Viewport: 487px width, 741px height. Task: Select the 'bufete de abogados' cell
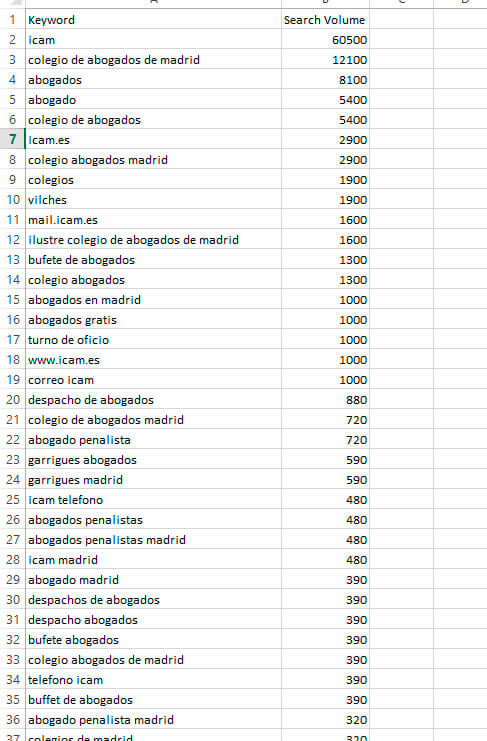153,260
